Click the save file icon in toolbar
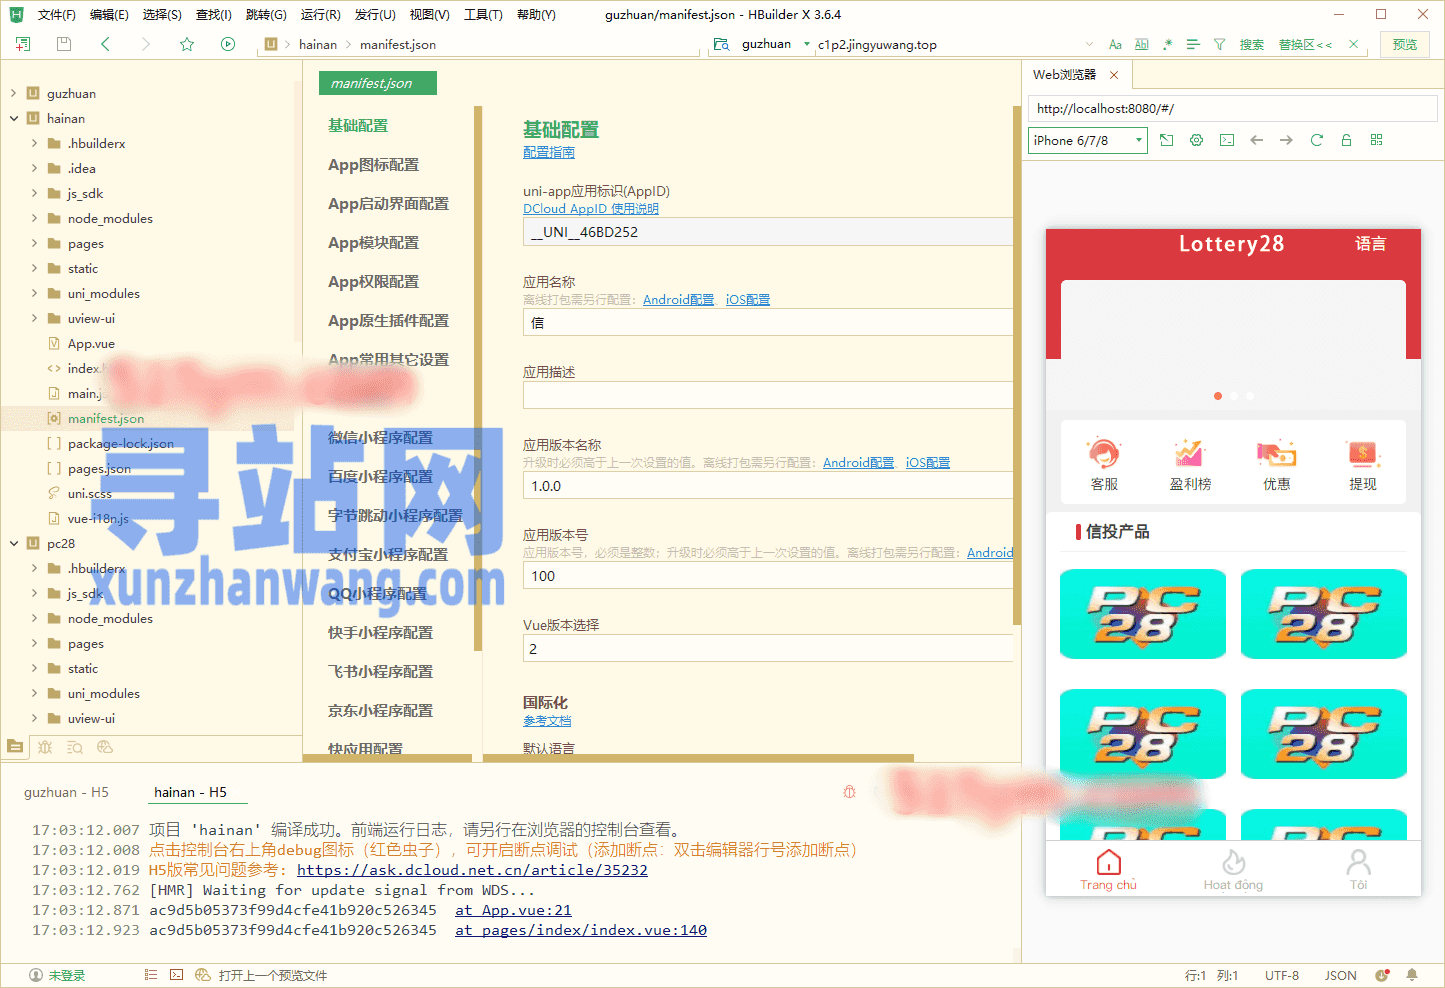 (x=64, y=44)
